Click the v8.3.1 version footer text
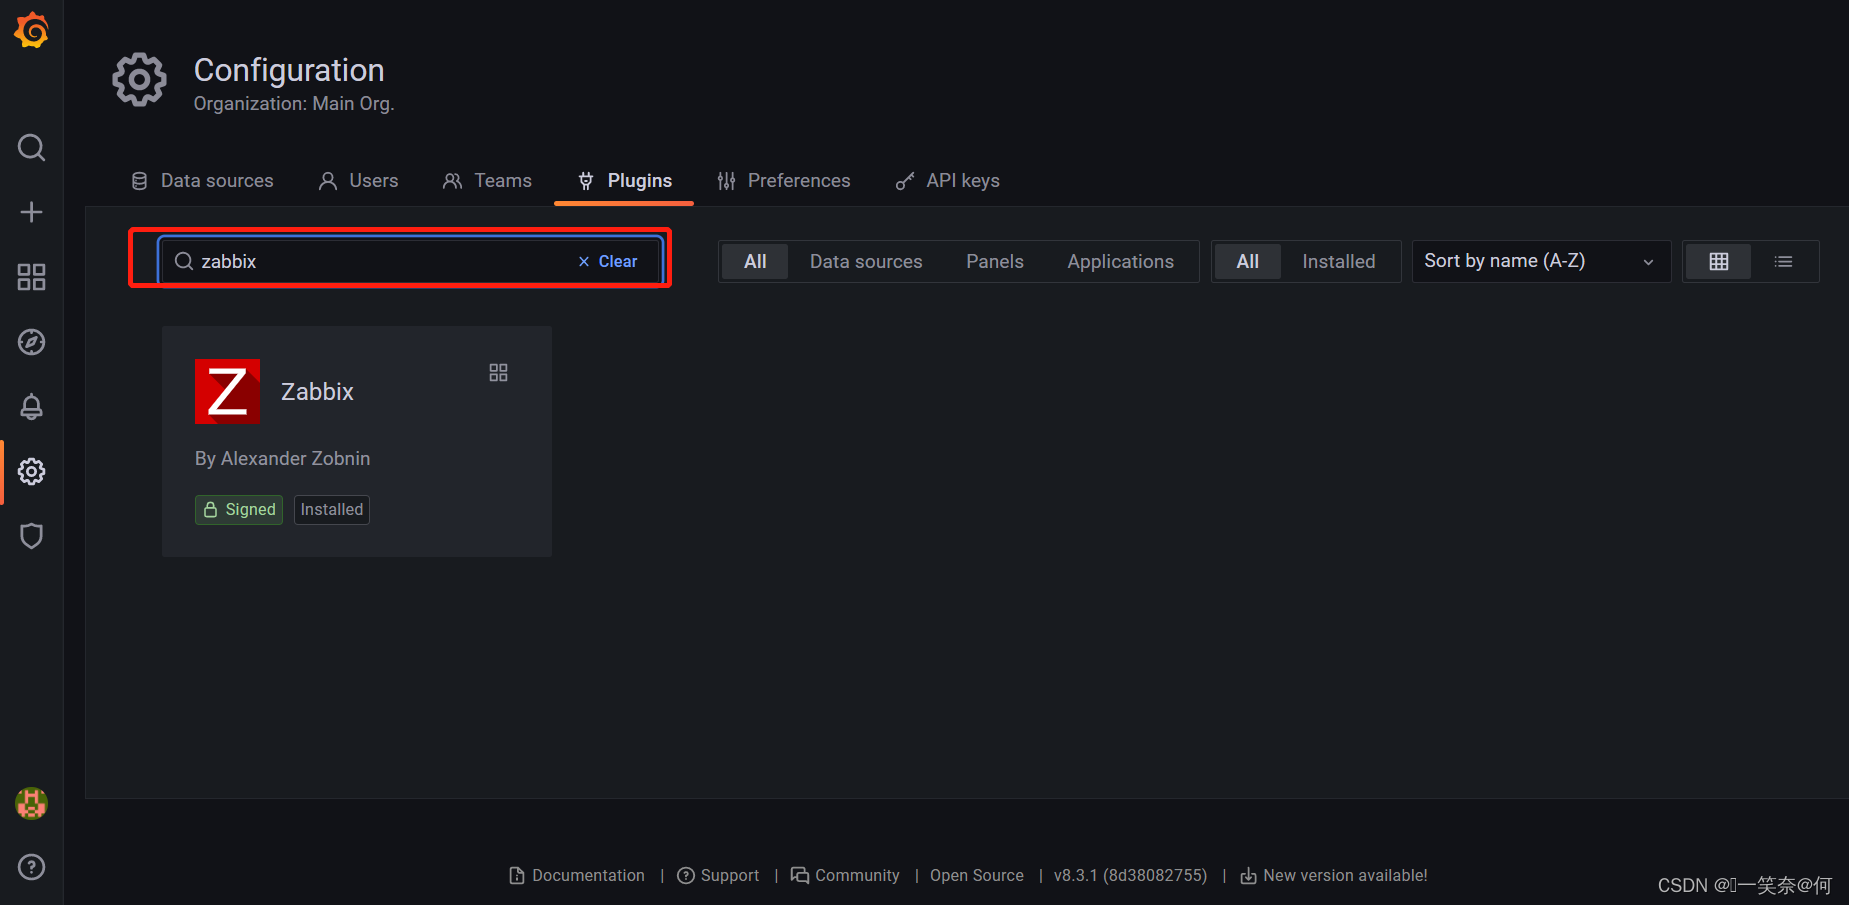The height and width of the screenshot is (905, 1849). tap(1130, 875)
